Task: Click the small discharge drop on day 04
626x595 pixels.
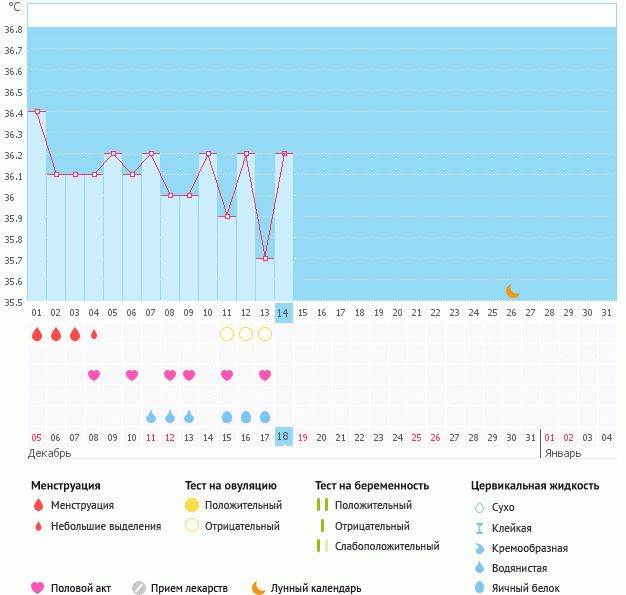Action: point(94,334)
